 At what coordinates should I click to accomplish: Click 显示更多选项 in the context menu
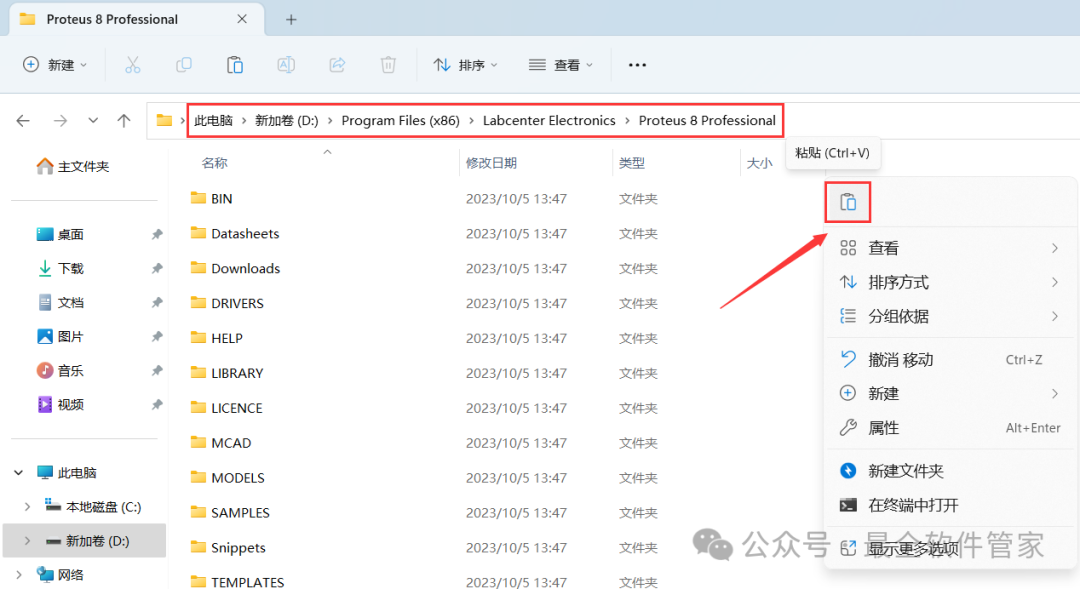click(912, 545)
